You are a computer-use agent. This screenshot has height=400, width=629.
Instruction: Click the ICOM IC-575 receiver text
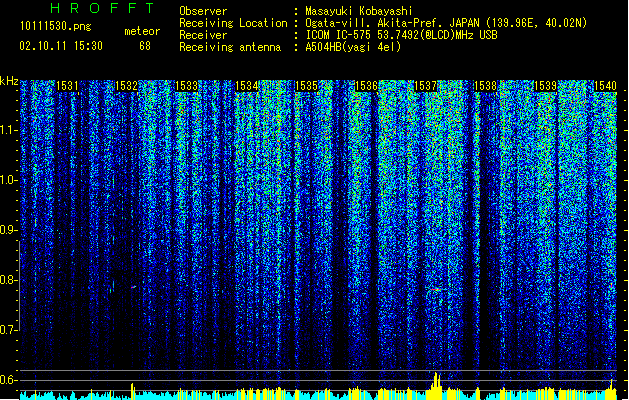pos(401,35)
